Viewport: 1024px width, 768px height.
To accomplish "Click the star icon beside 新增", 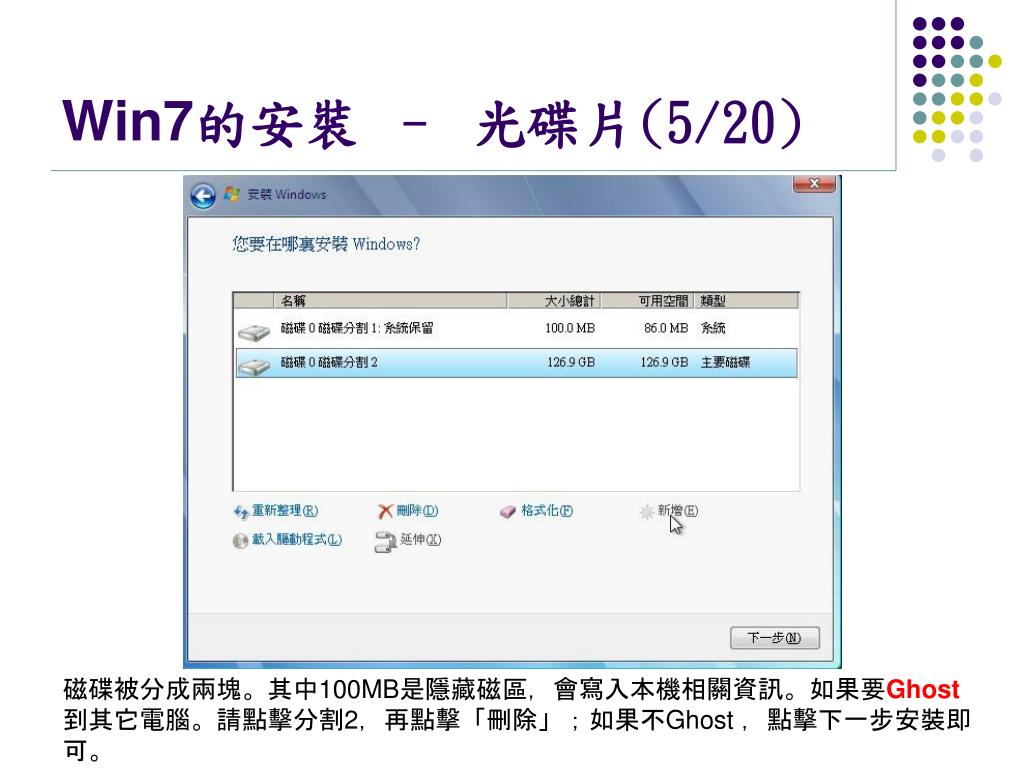I will point(647,512).
